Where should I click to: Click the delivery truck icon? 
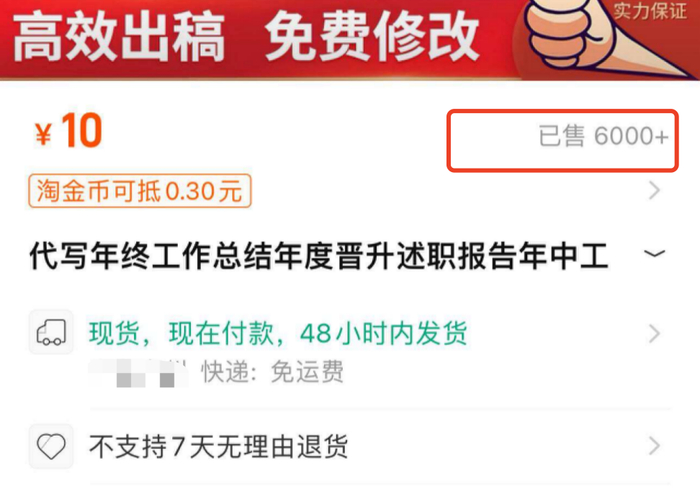tap(51, 332)
